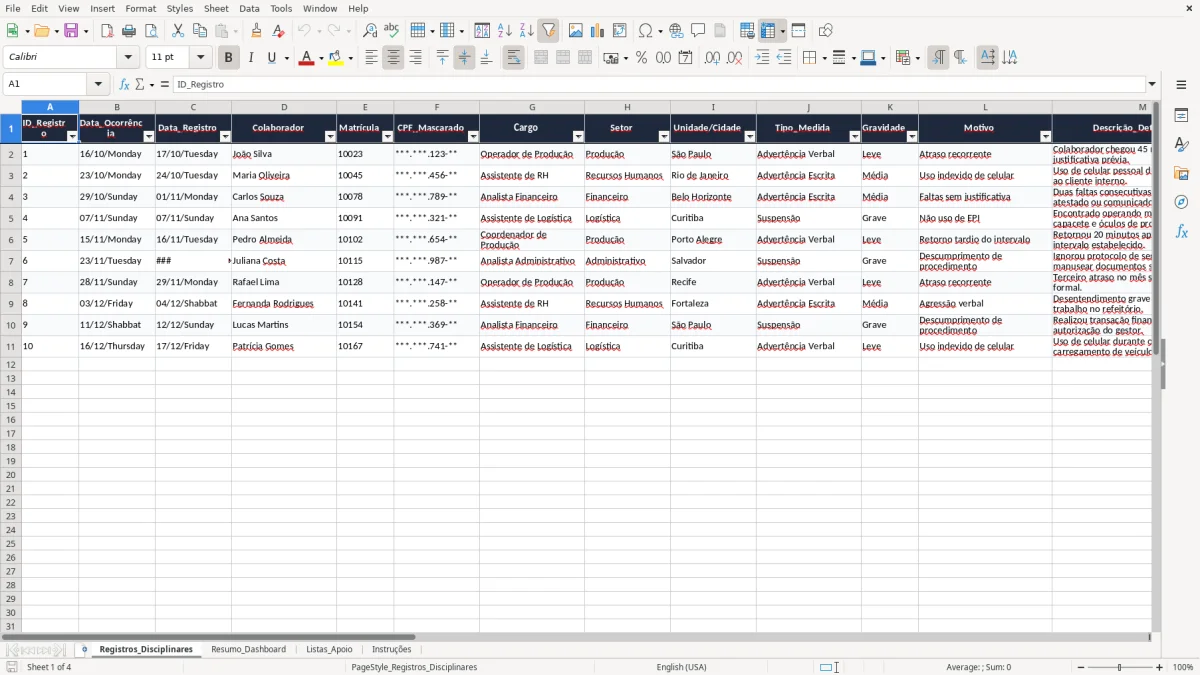Open the Font Size dropdown

coord(201,58)
